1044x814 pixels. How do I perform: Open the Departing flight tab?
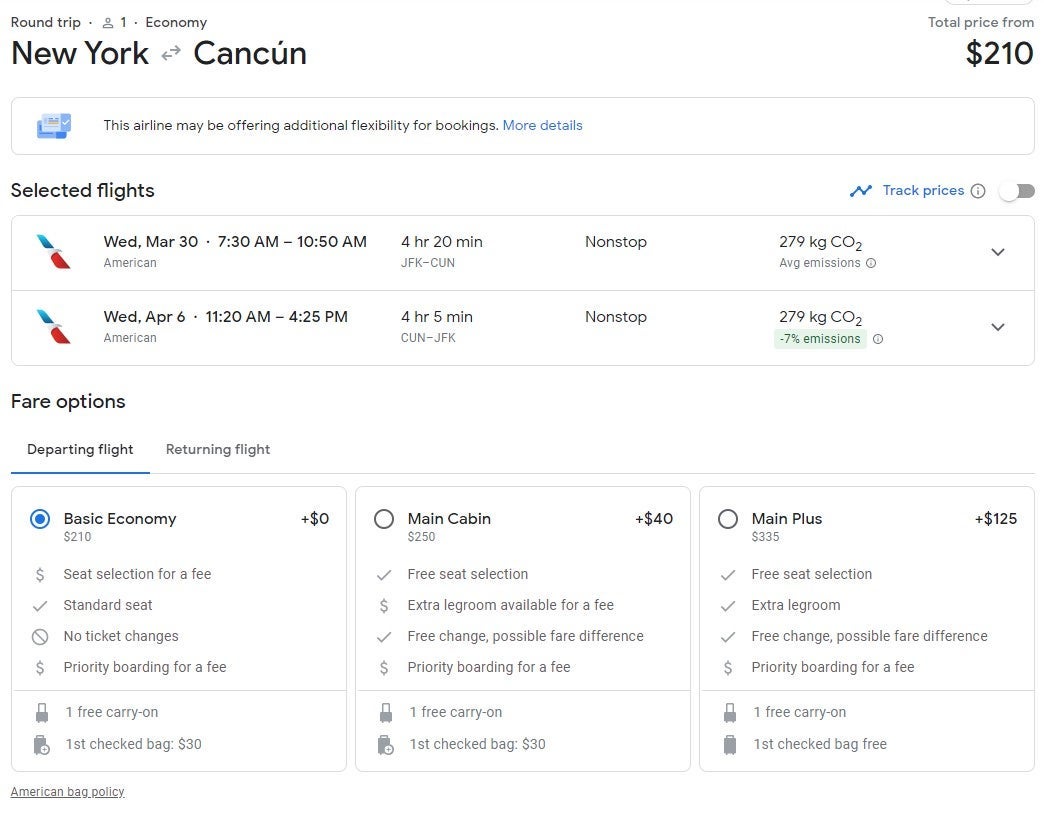tap(80, 450)
